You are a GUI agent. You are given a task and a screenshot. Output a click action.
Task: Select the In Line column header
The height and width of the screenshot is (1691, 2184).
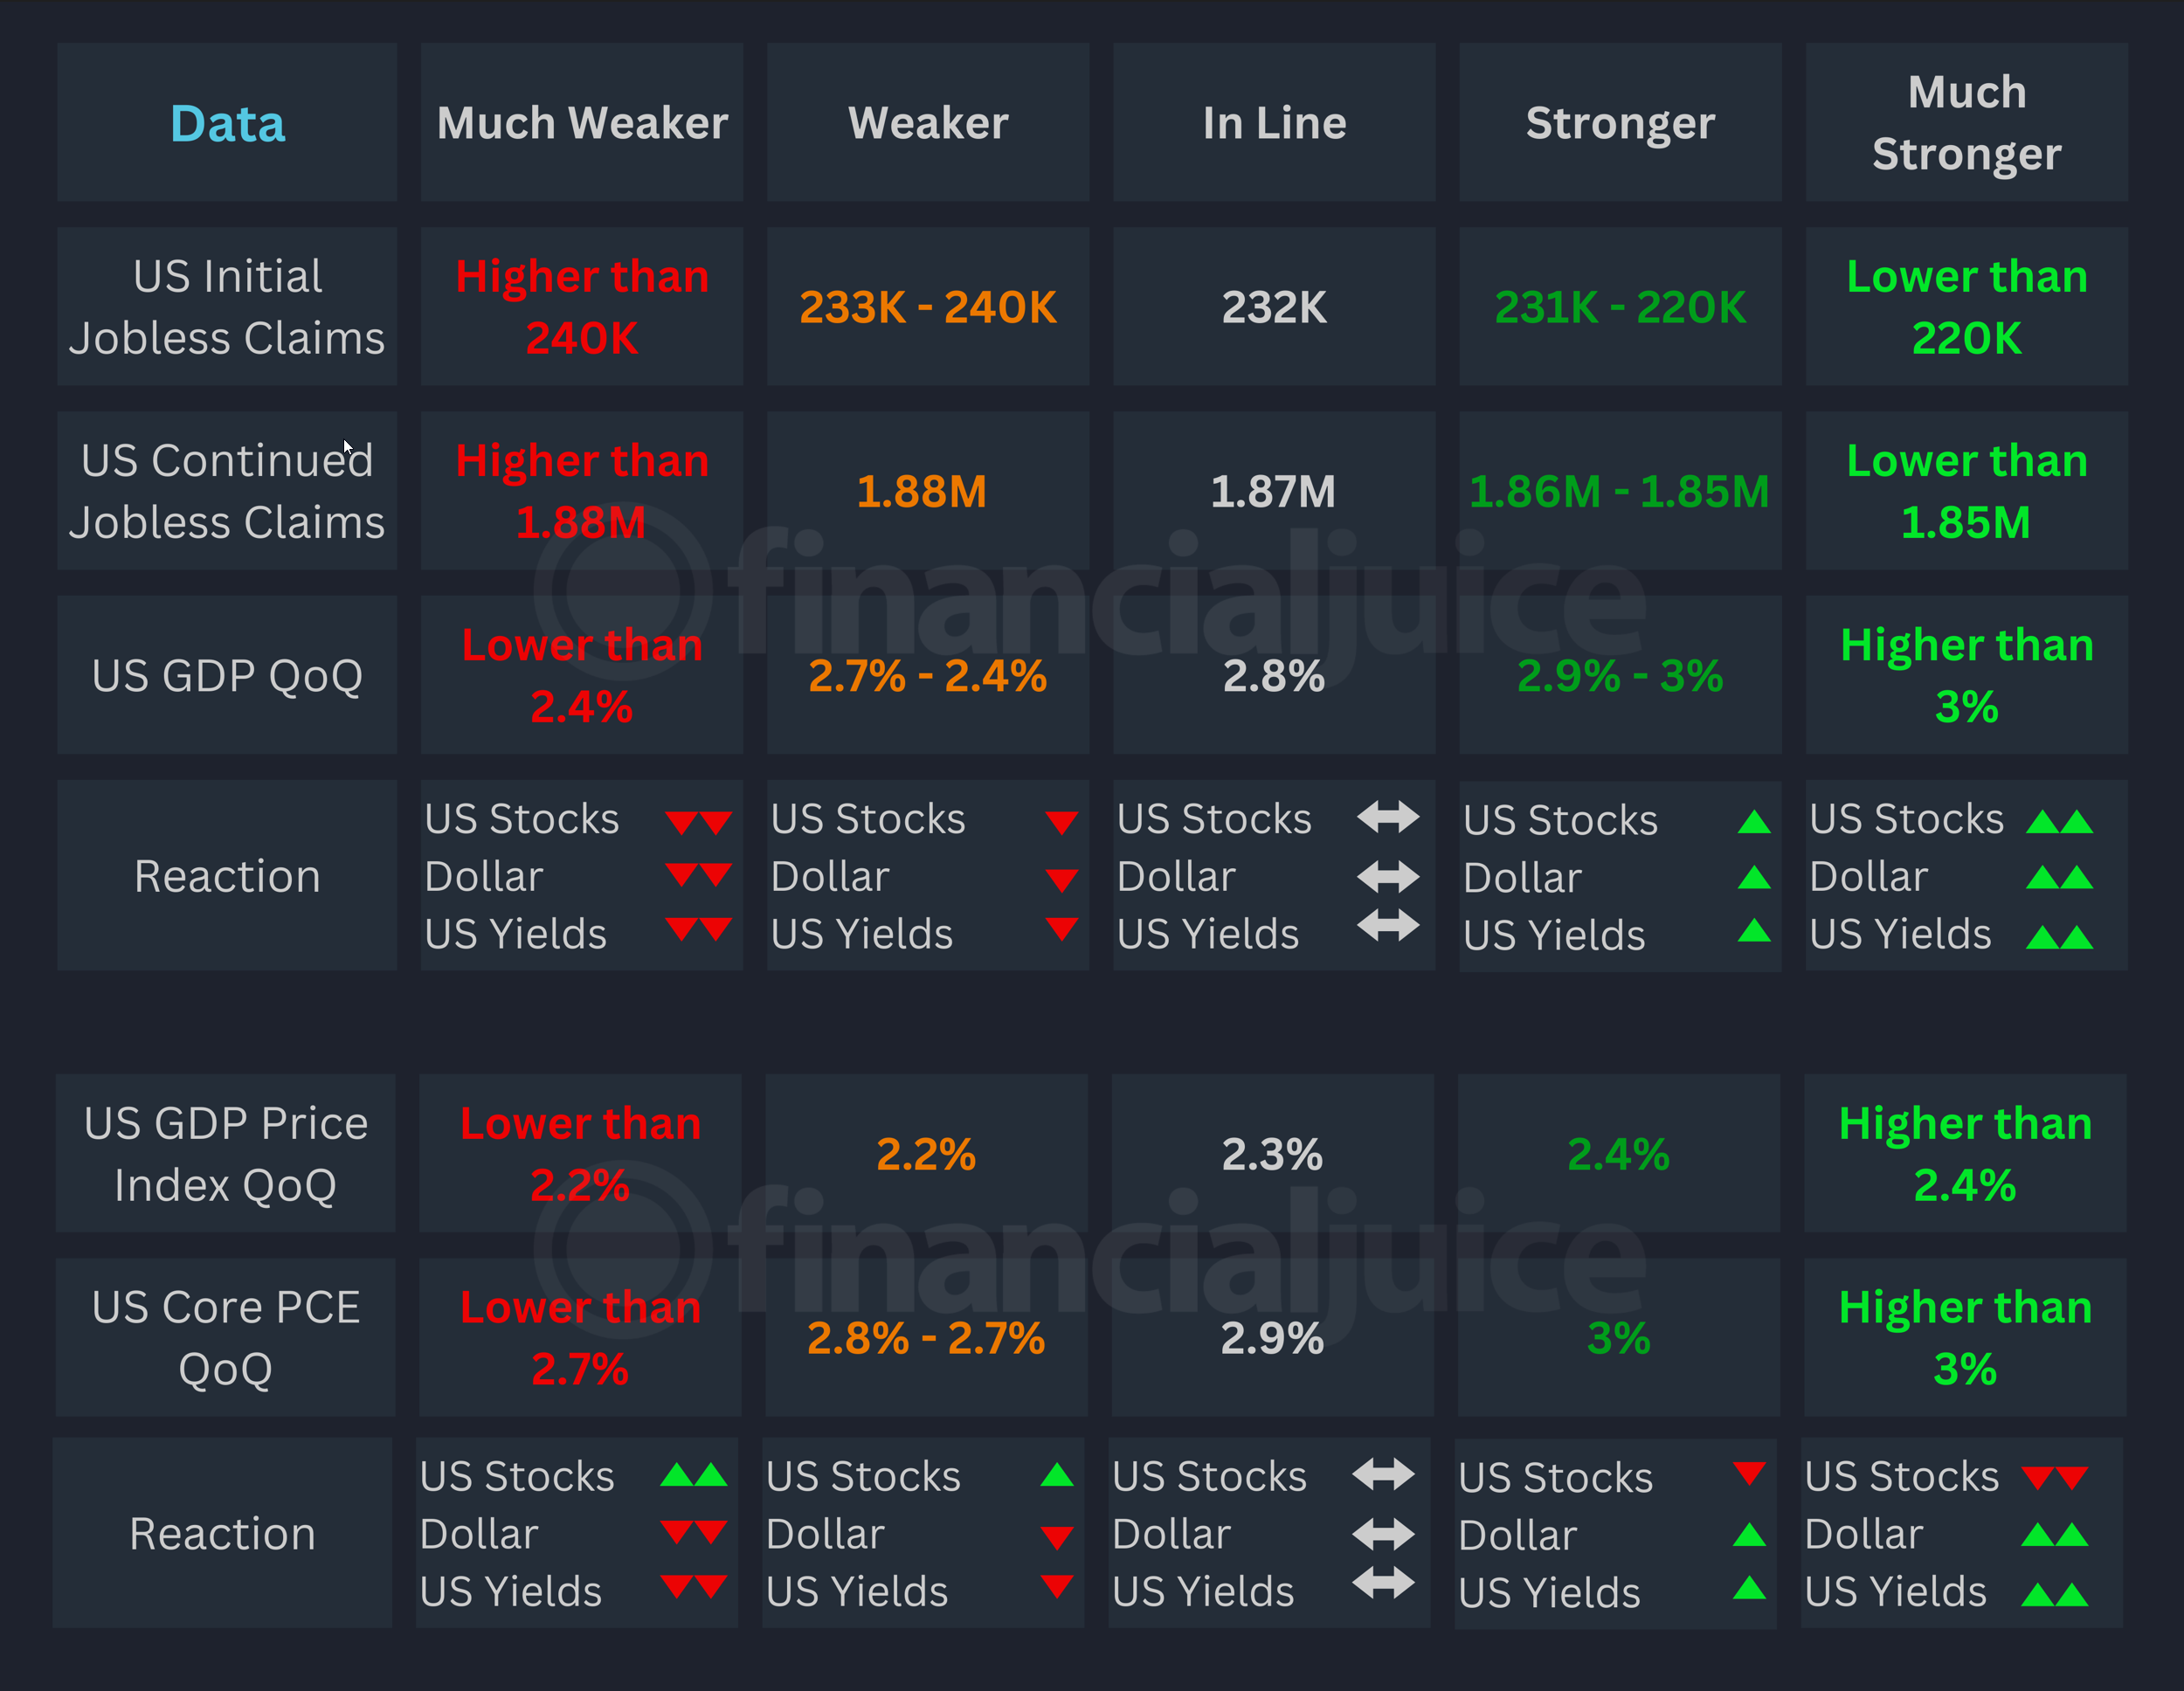pyautogui.click(x=1274, y=123)
